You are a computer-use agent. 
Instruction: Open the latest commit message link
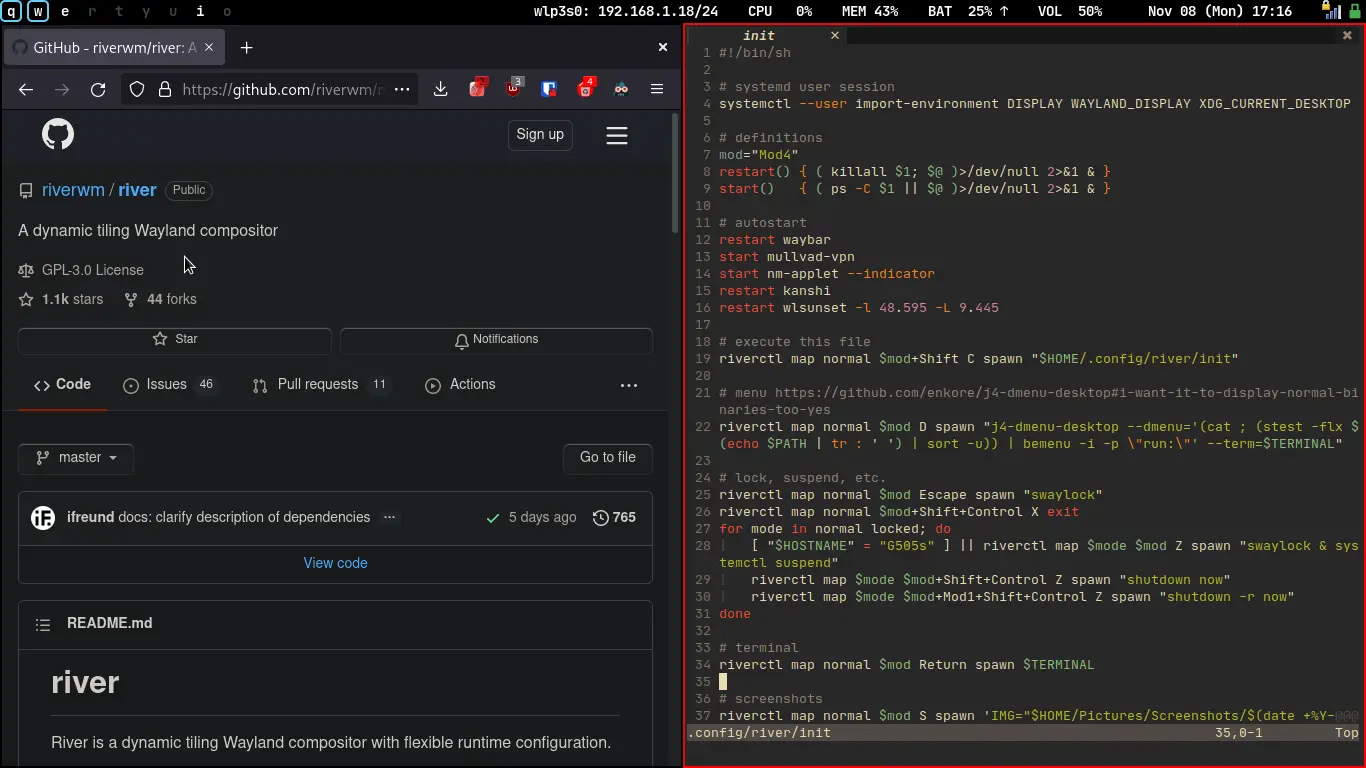tap(244, 517)
